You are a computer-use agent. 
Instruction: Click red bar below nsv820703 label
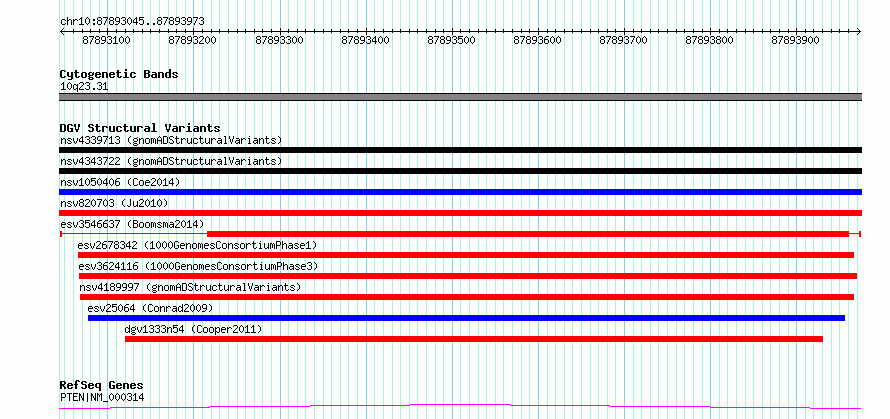pos(460,213)
